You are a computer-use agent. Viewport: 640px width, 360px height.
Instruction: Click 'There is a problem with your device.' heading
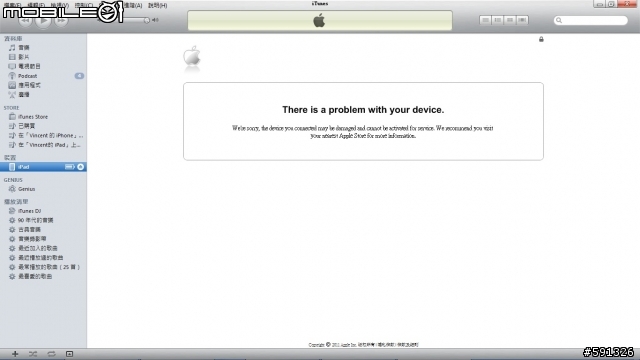[x=363, y=110]
